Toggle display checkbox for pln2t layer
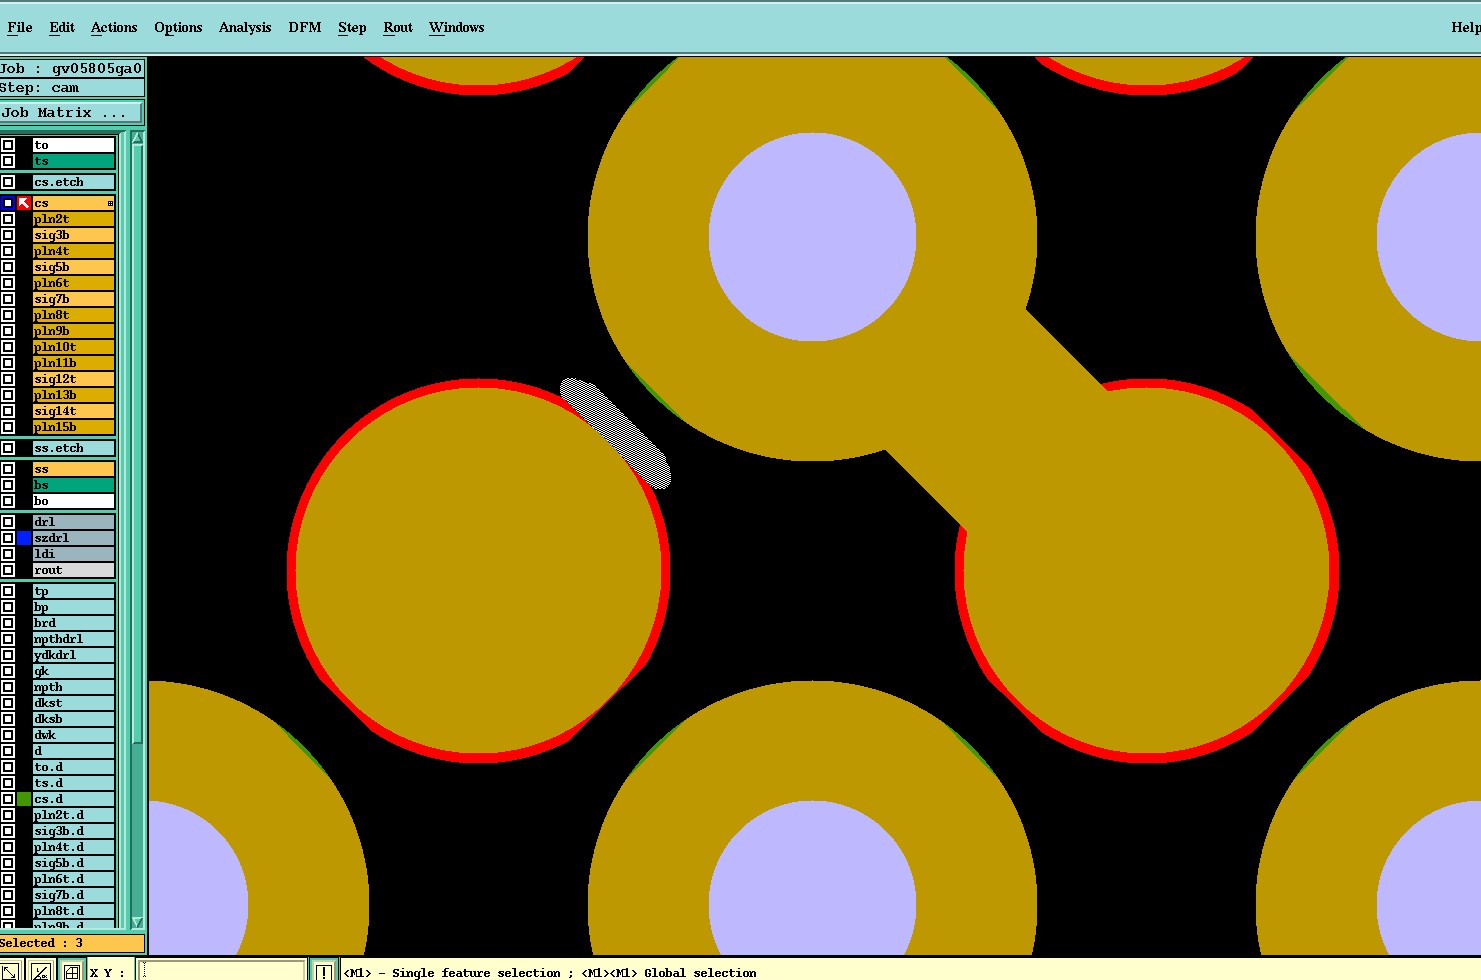This screenshot has width=1481, height=980. pyautogui.click(x=8, y=219)
